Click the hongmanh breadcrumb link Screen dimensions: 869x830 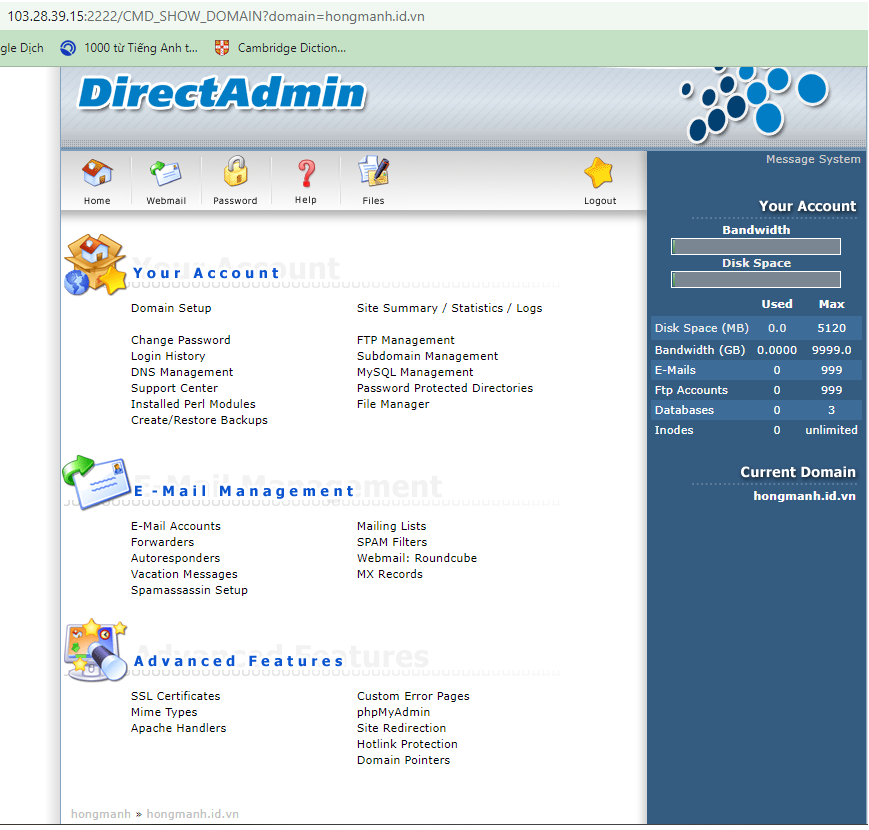[x=101, y=814]
